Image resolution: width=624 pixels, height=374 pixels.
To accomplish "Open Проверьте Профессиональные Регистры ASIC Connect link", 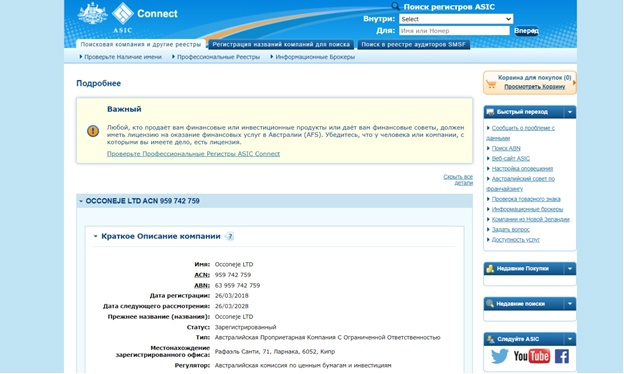I will pos(193,154).
